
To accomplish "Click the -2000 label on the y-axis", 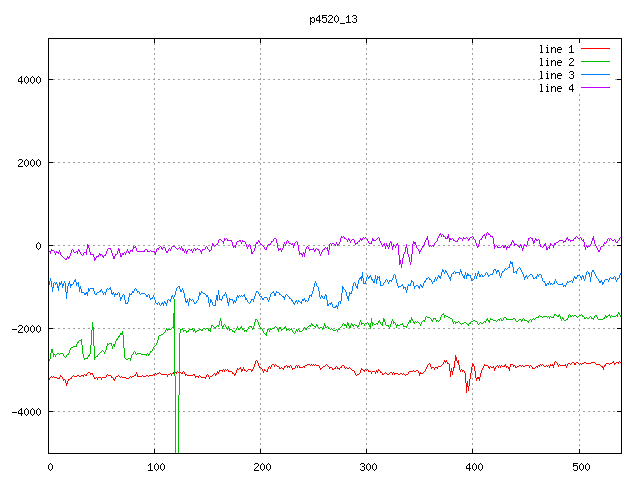I will [x=24, y=329].
